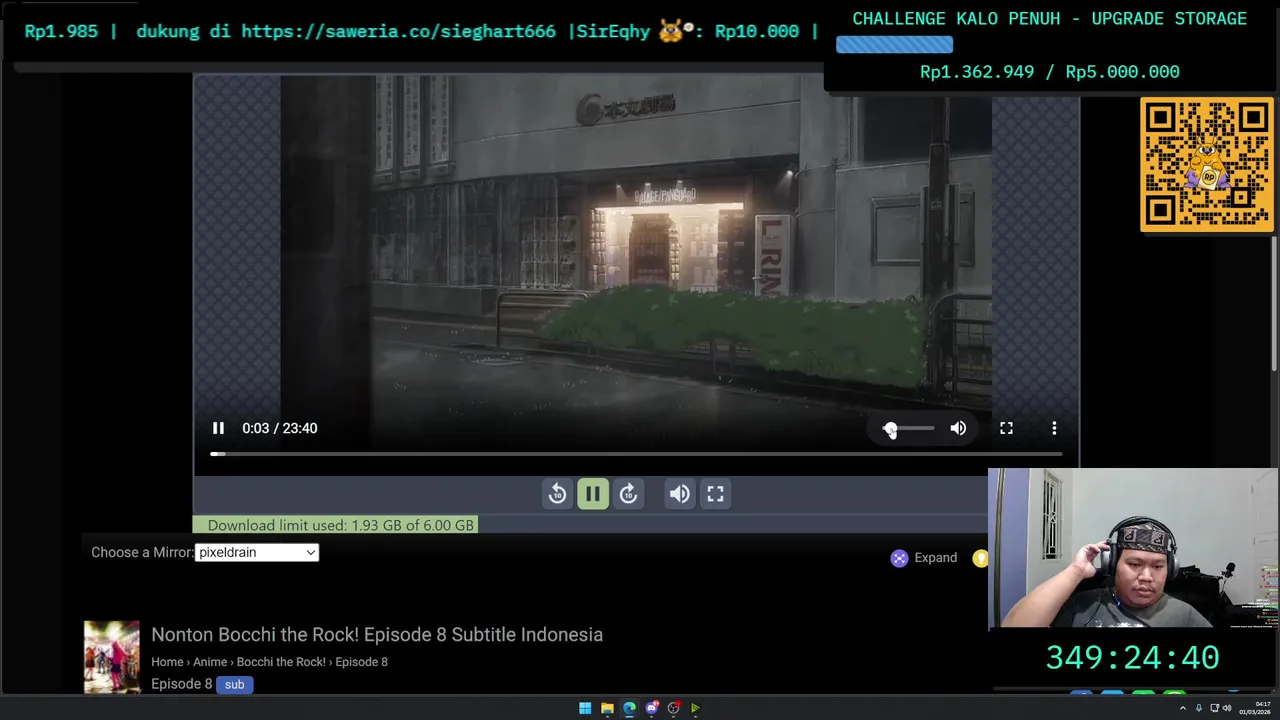
Task: Open File Explorer from the taskbar
Action: pos(607,708)
